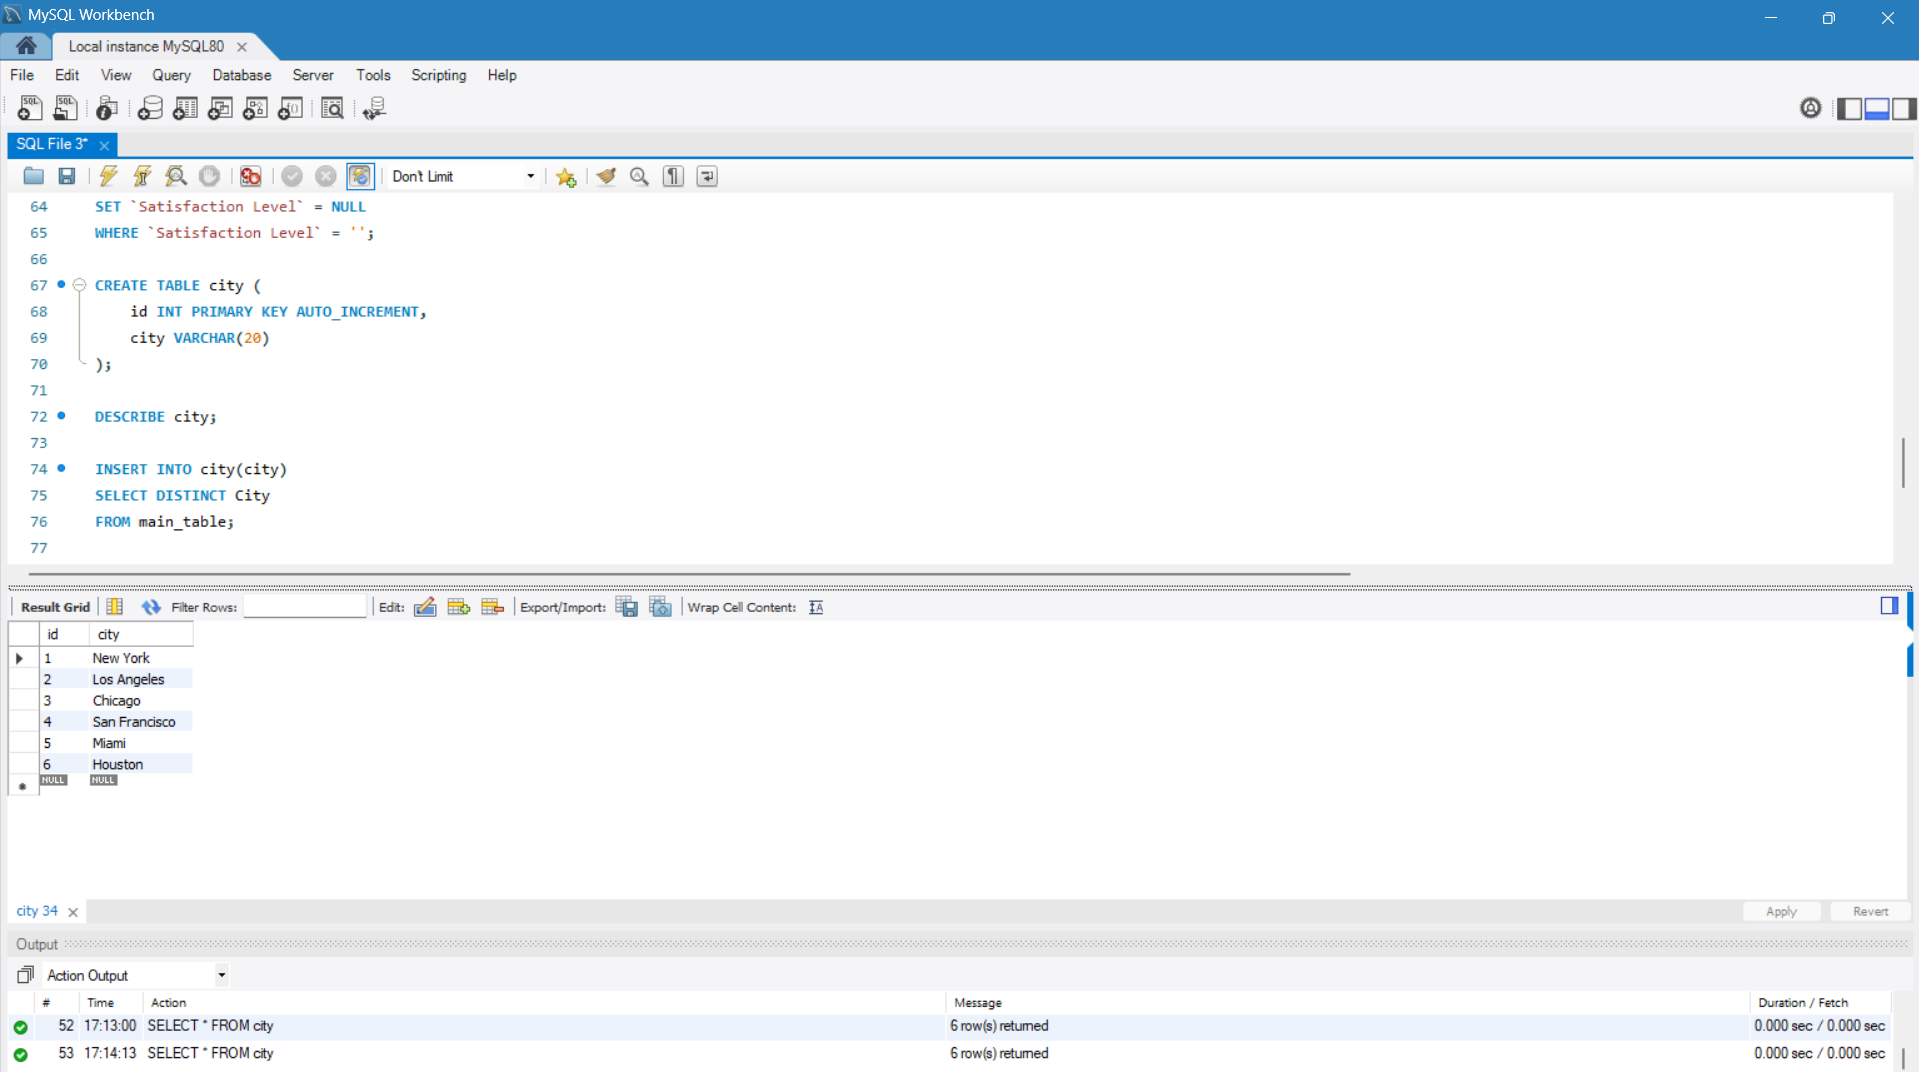
Task: Rollback the current transaction
Action: coord(326,176)
